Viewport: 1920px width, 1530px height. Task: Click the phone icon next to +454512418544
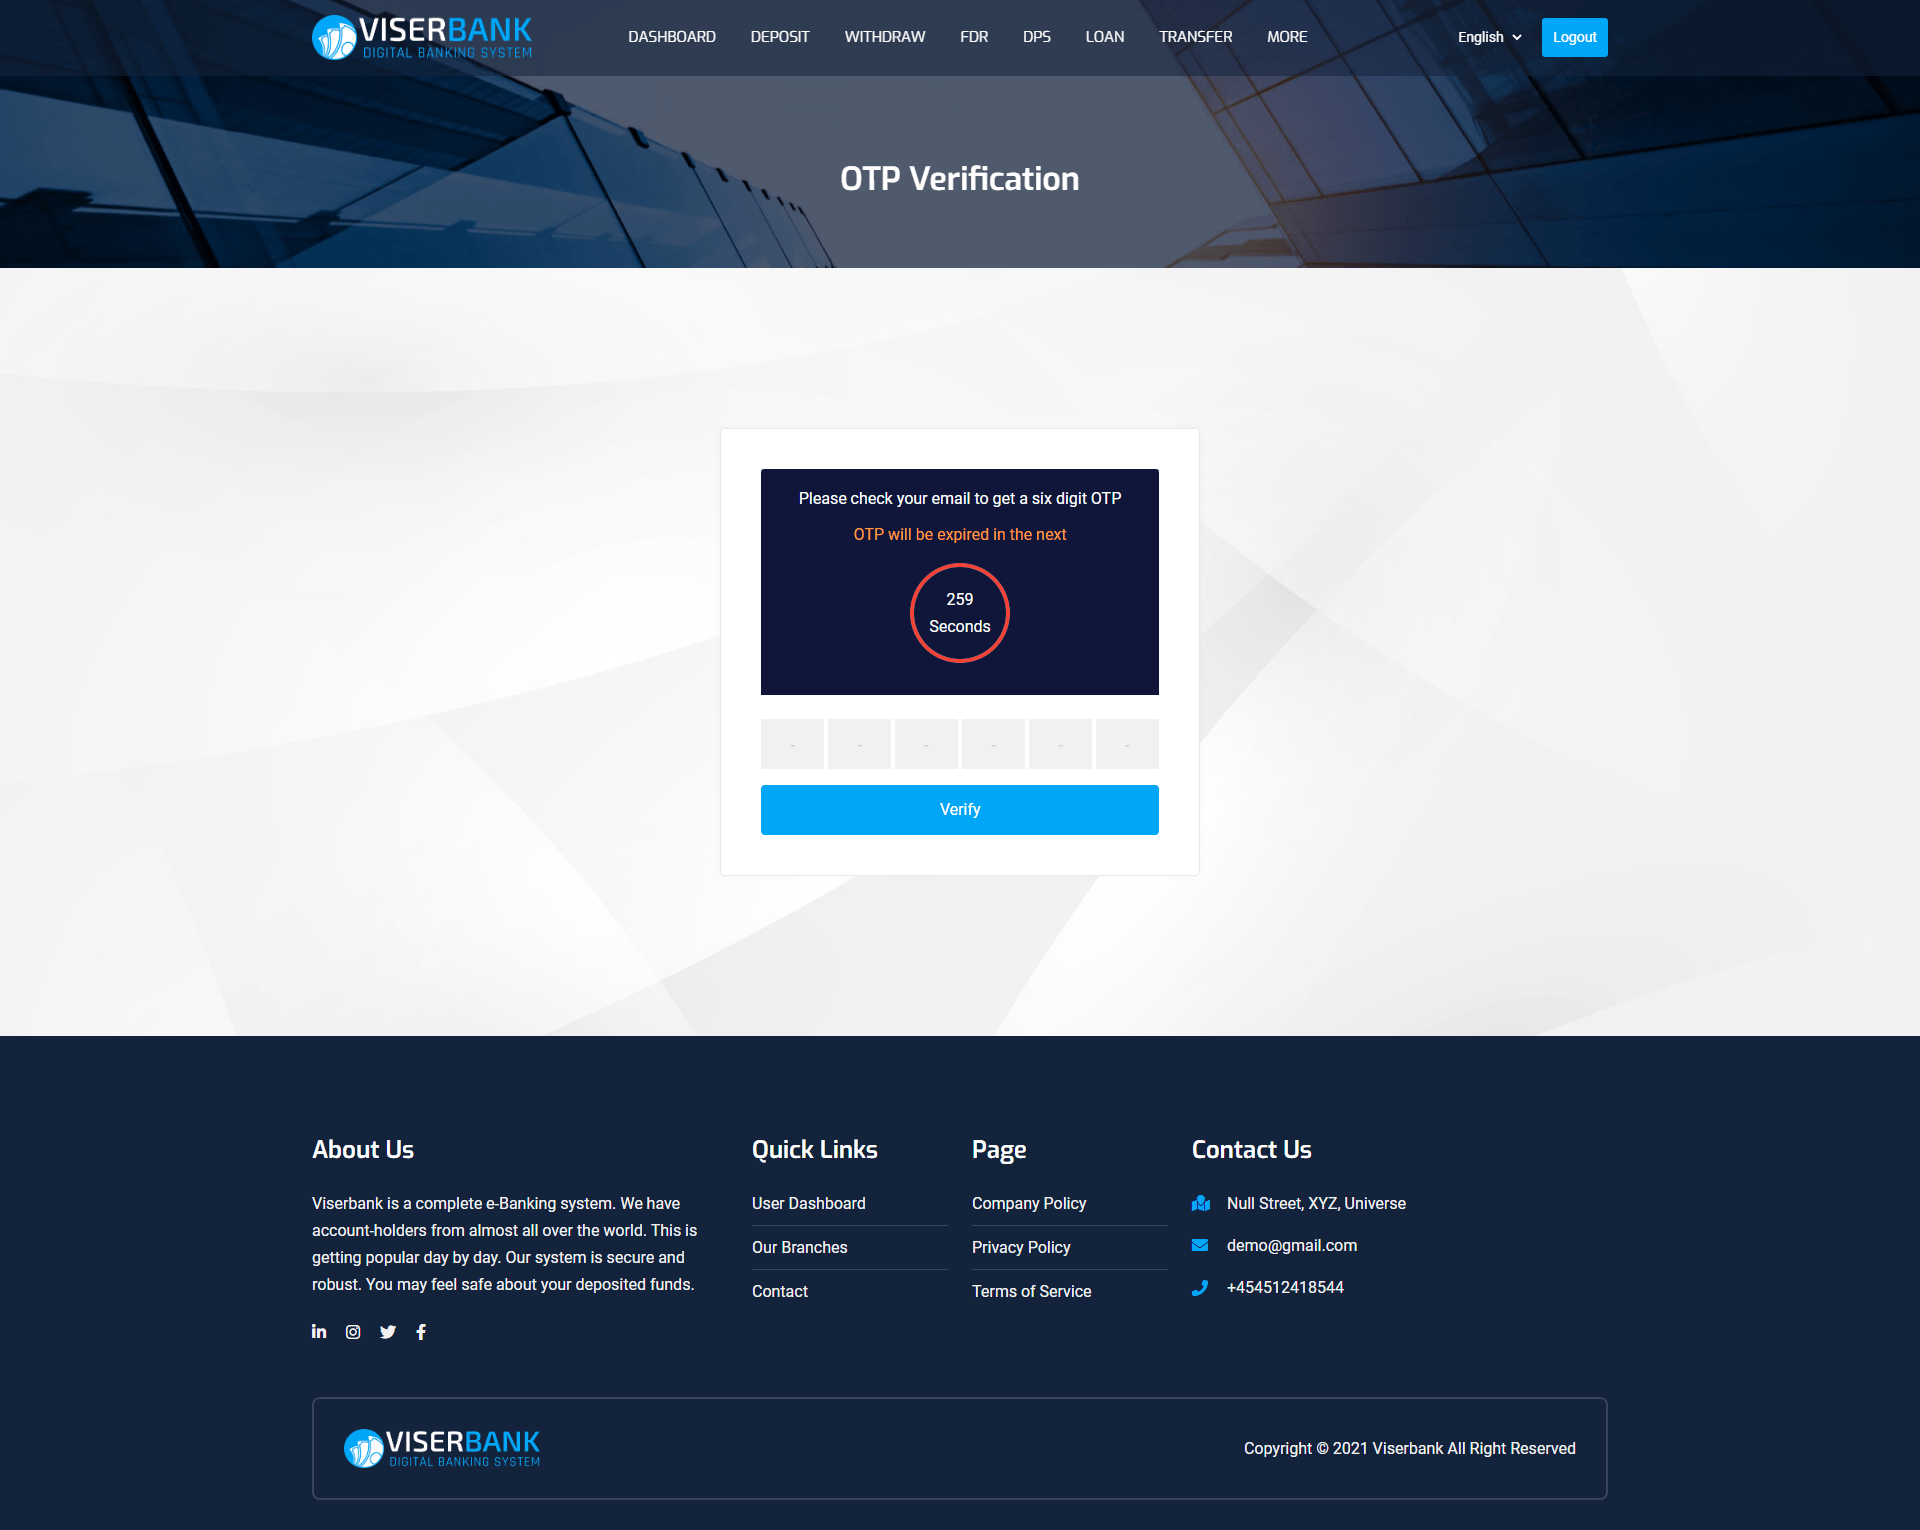click(x=1200, y=1288)
